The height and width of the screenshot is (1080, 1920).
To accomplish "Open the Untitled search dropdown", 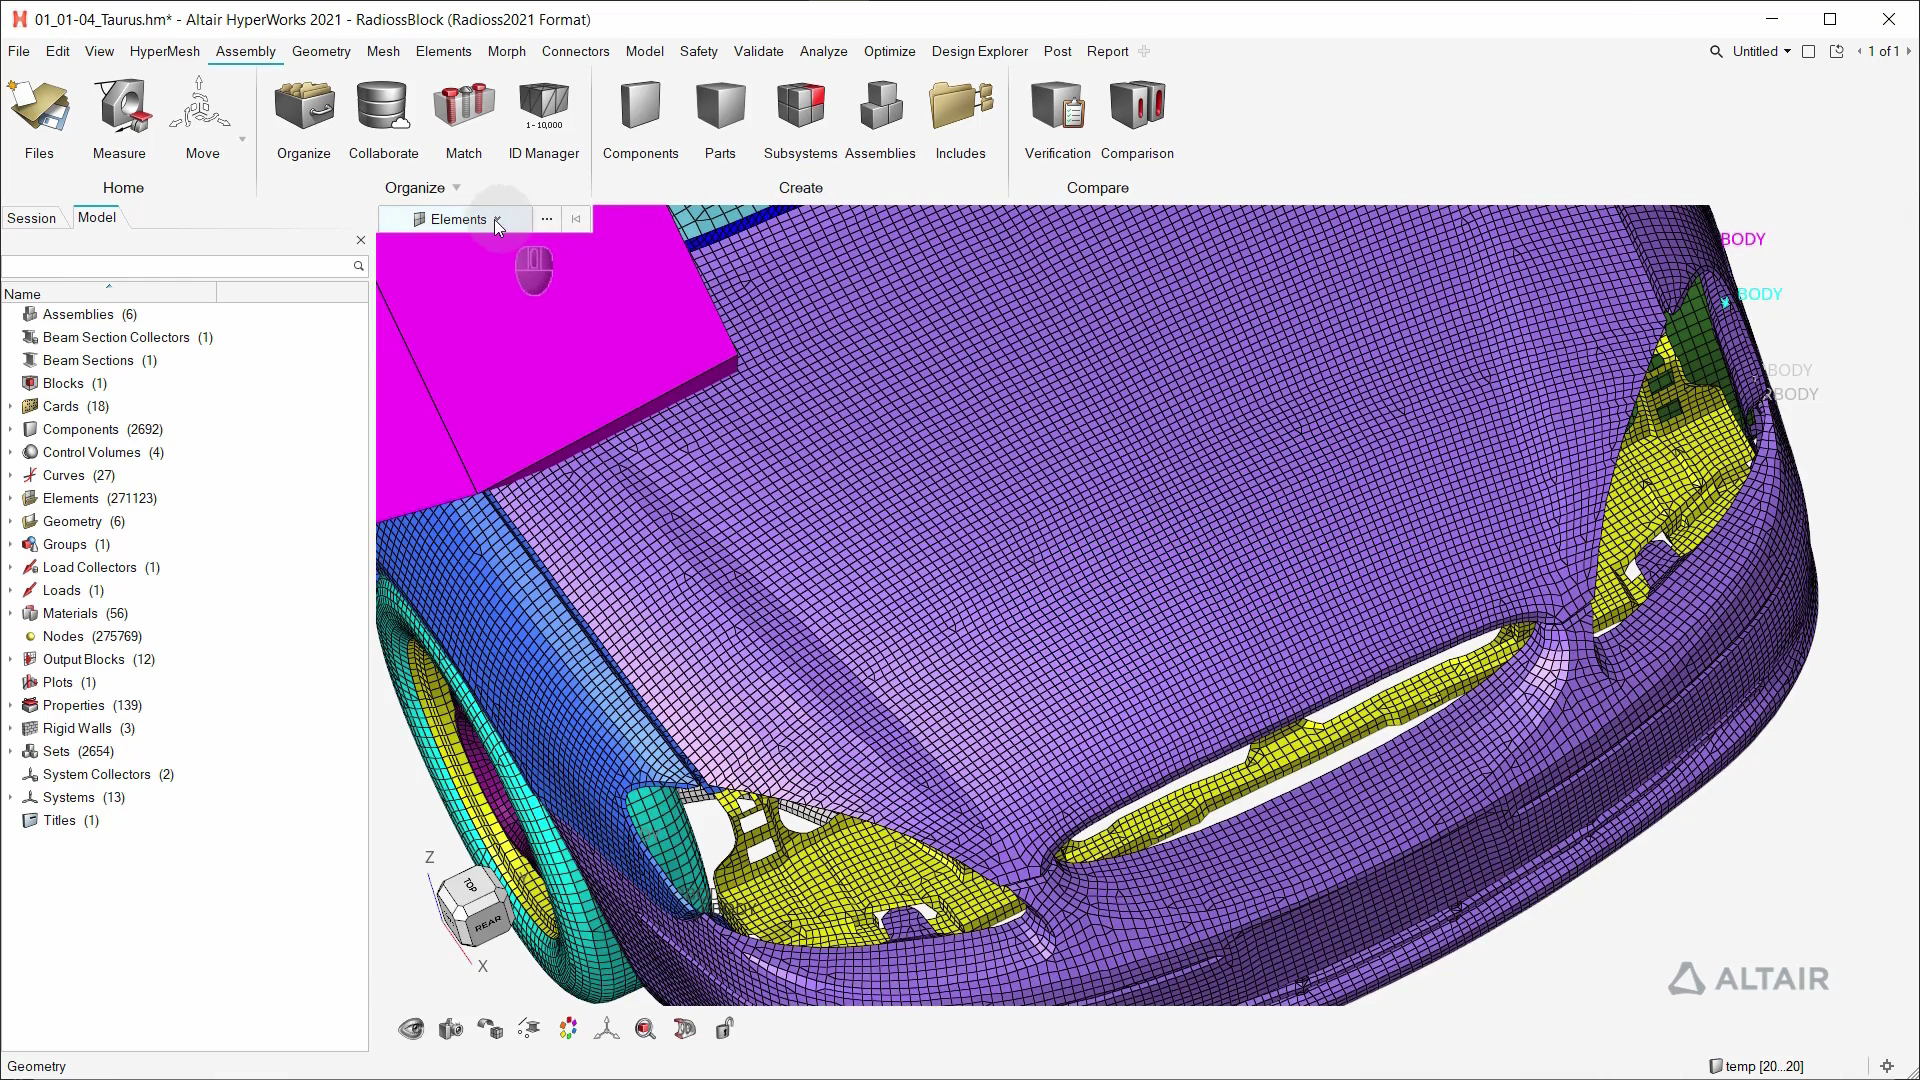I will click(1787, 51).
